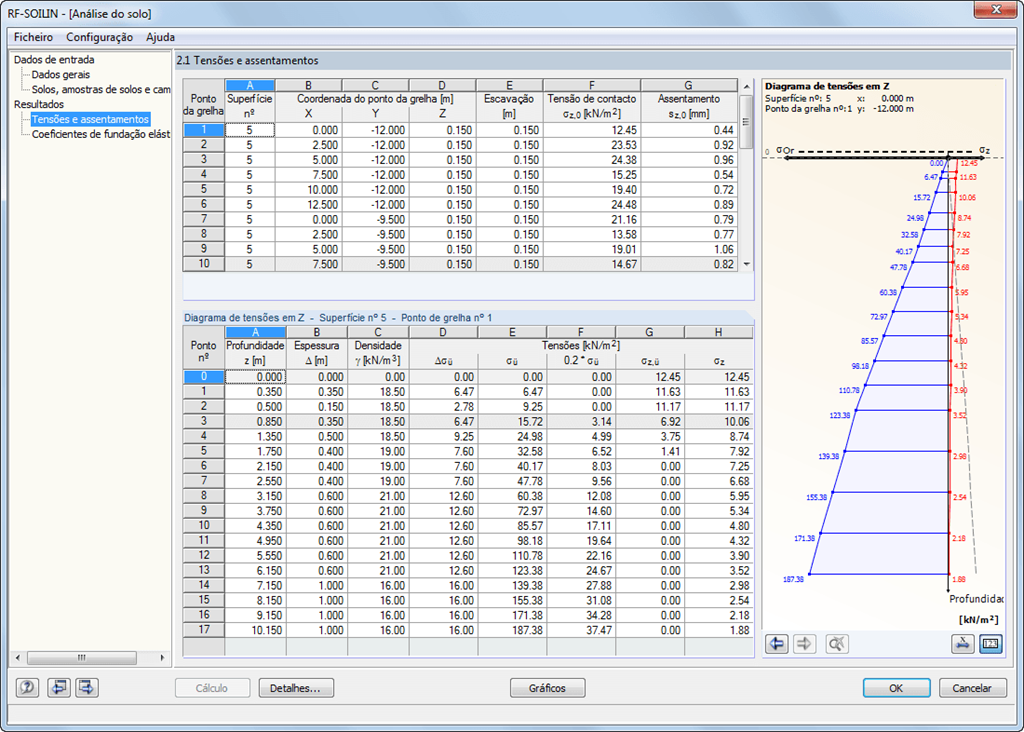This screenshot has height=732, width=1024.
Task: Click 0.2*σü cell 37.47
Action: (x=581, y=630)
